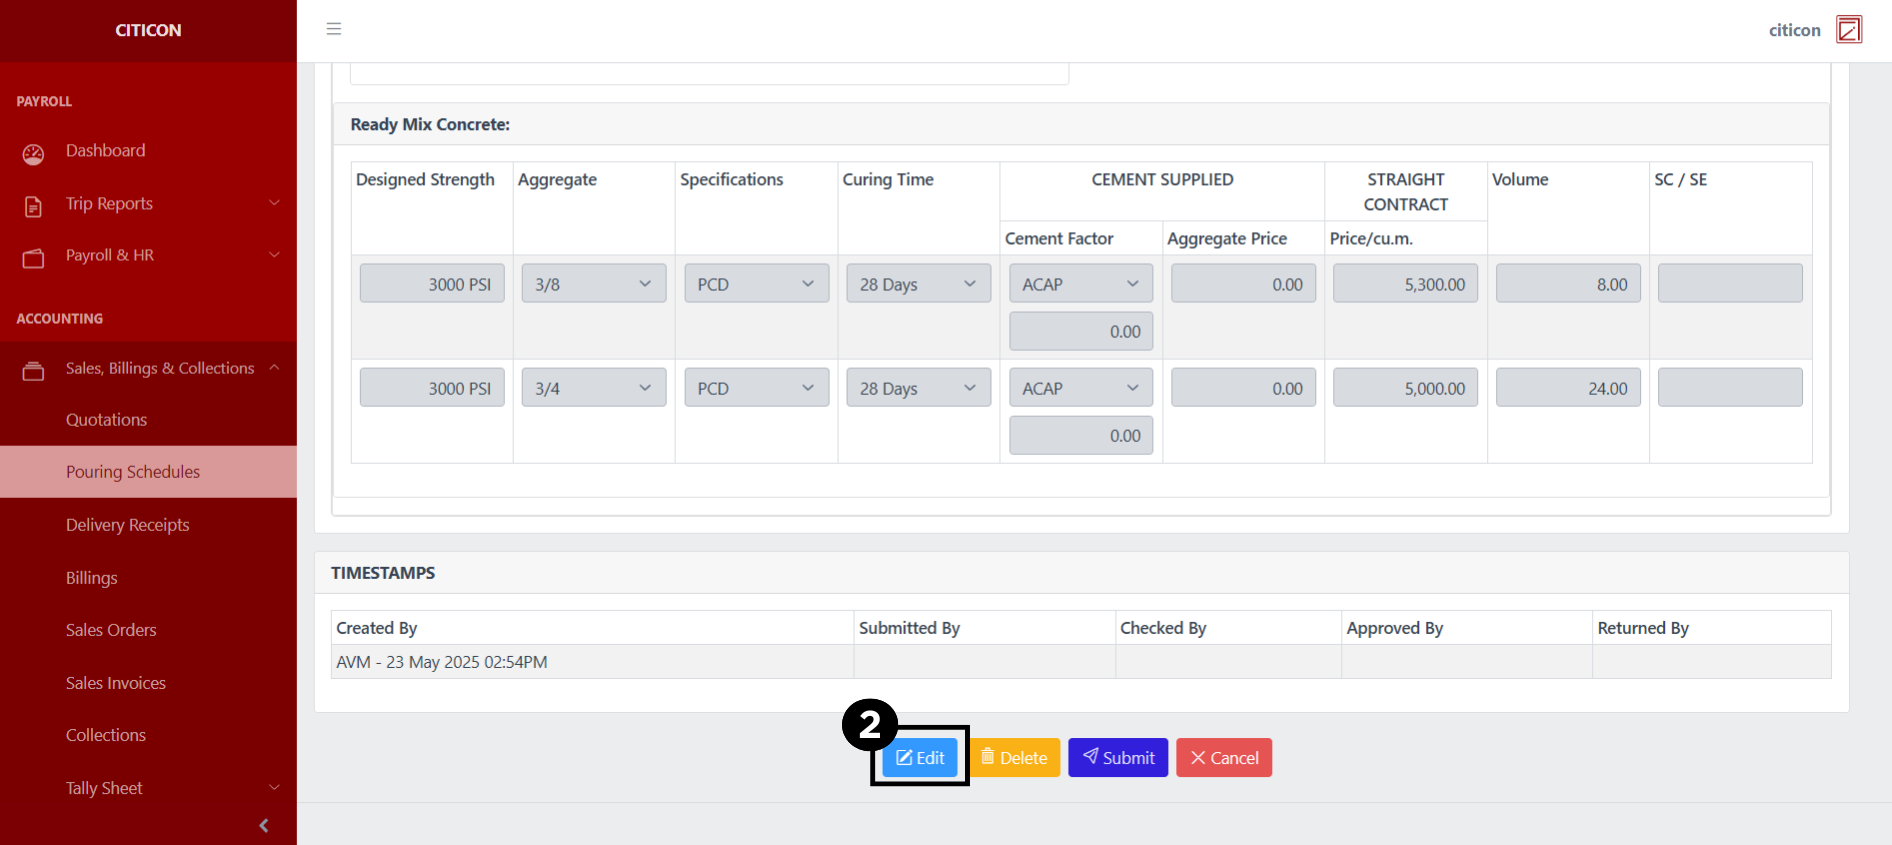Open Delivery Receipts in sidebar
Image resolution: width=1892 pixels, height=845 pixels.
(x=127, y=525)
